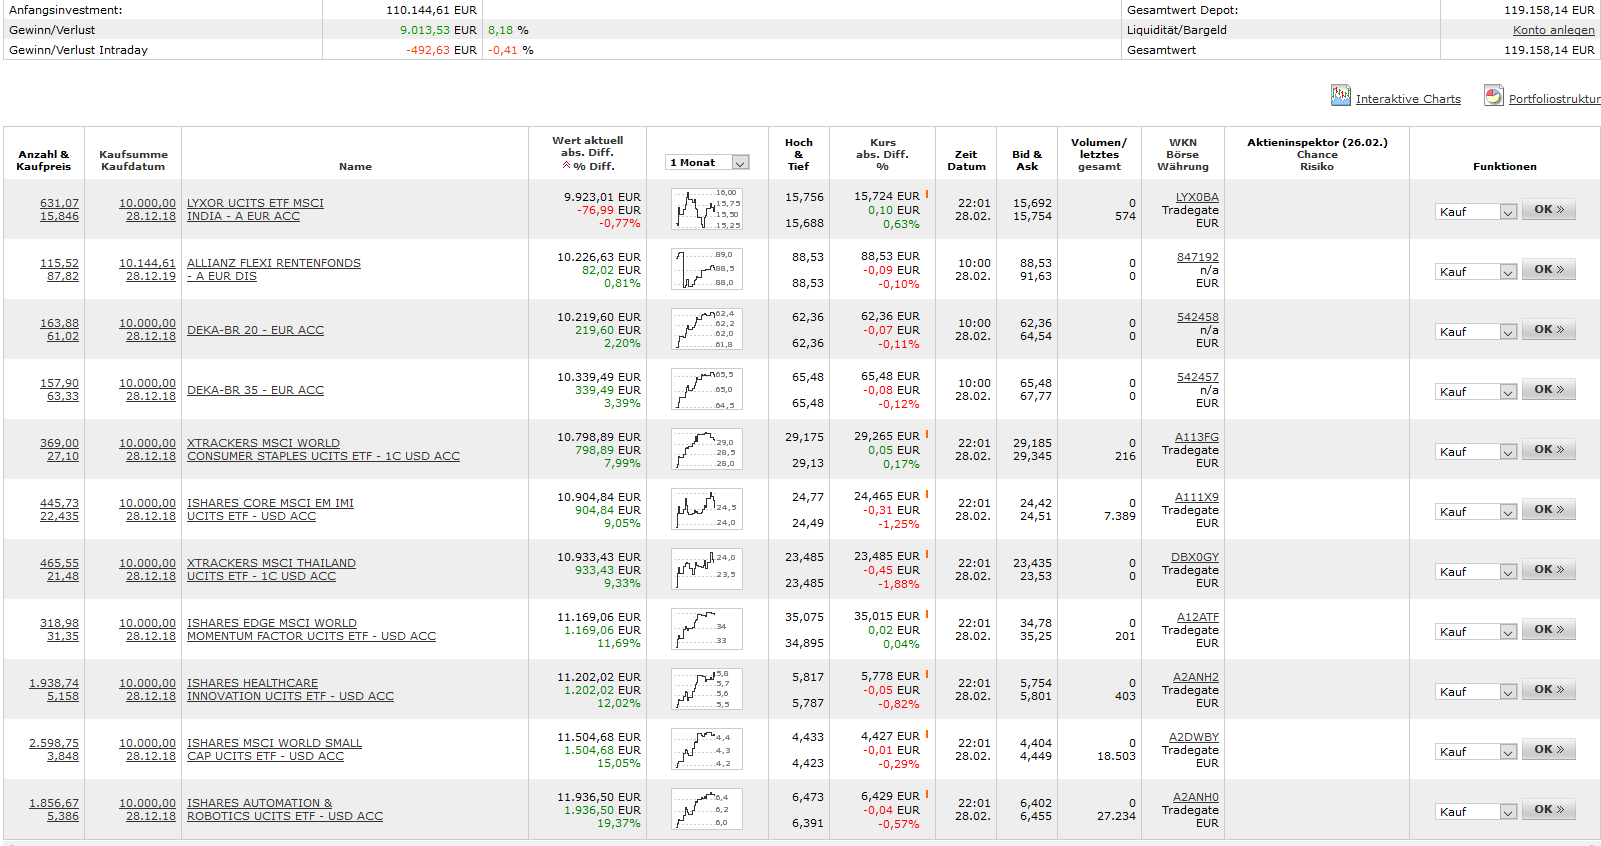Click the Konto anlegen link
Viewport: 1601px width, 846px height.
coord(1553,30)
